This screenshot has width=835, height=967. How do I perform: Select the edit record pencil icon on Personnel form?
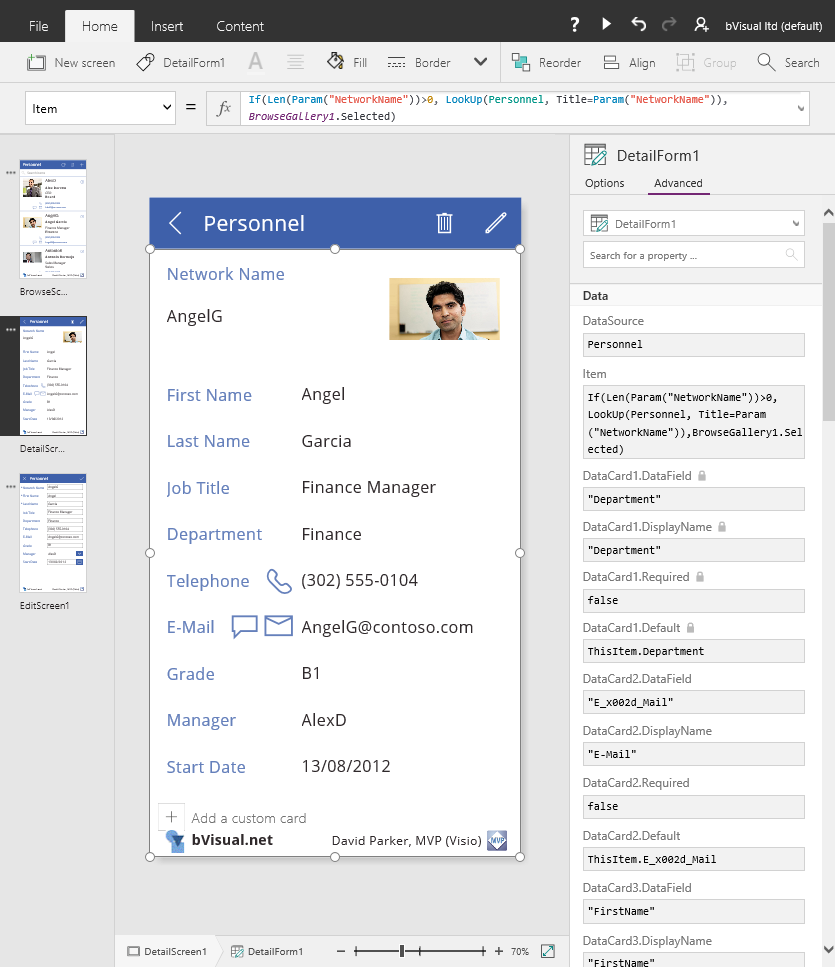click(495, 223)
